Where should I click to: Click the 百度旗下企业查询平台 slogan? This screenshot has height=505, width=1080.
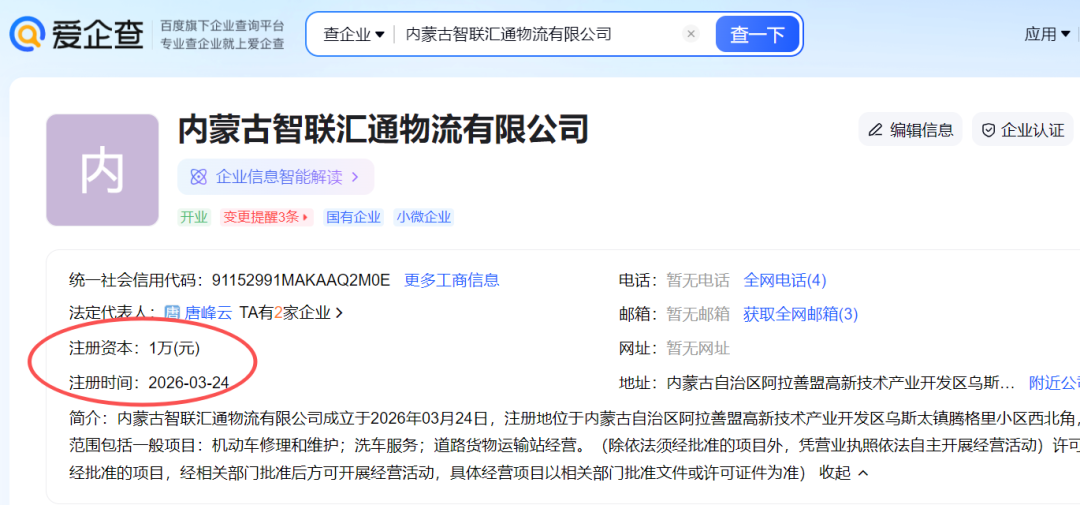pyautogui.click(x=222, y=26)
